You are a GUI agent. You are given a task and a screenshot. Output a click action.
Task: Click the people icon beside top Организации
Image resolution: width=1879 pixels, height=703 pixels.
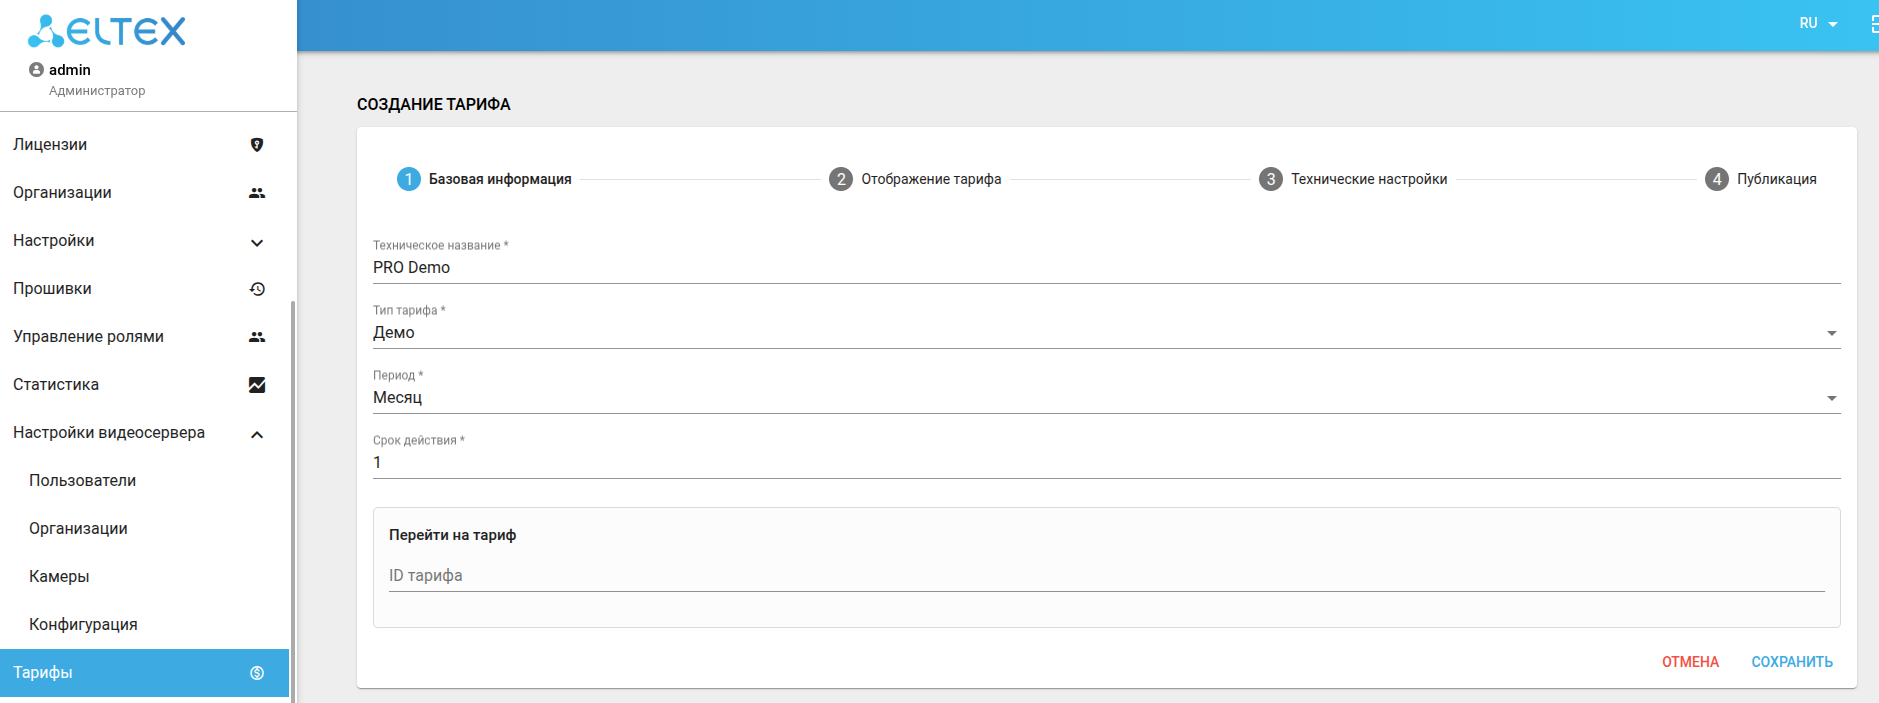257,193
